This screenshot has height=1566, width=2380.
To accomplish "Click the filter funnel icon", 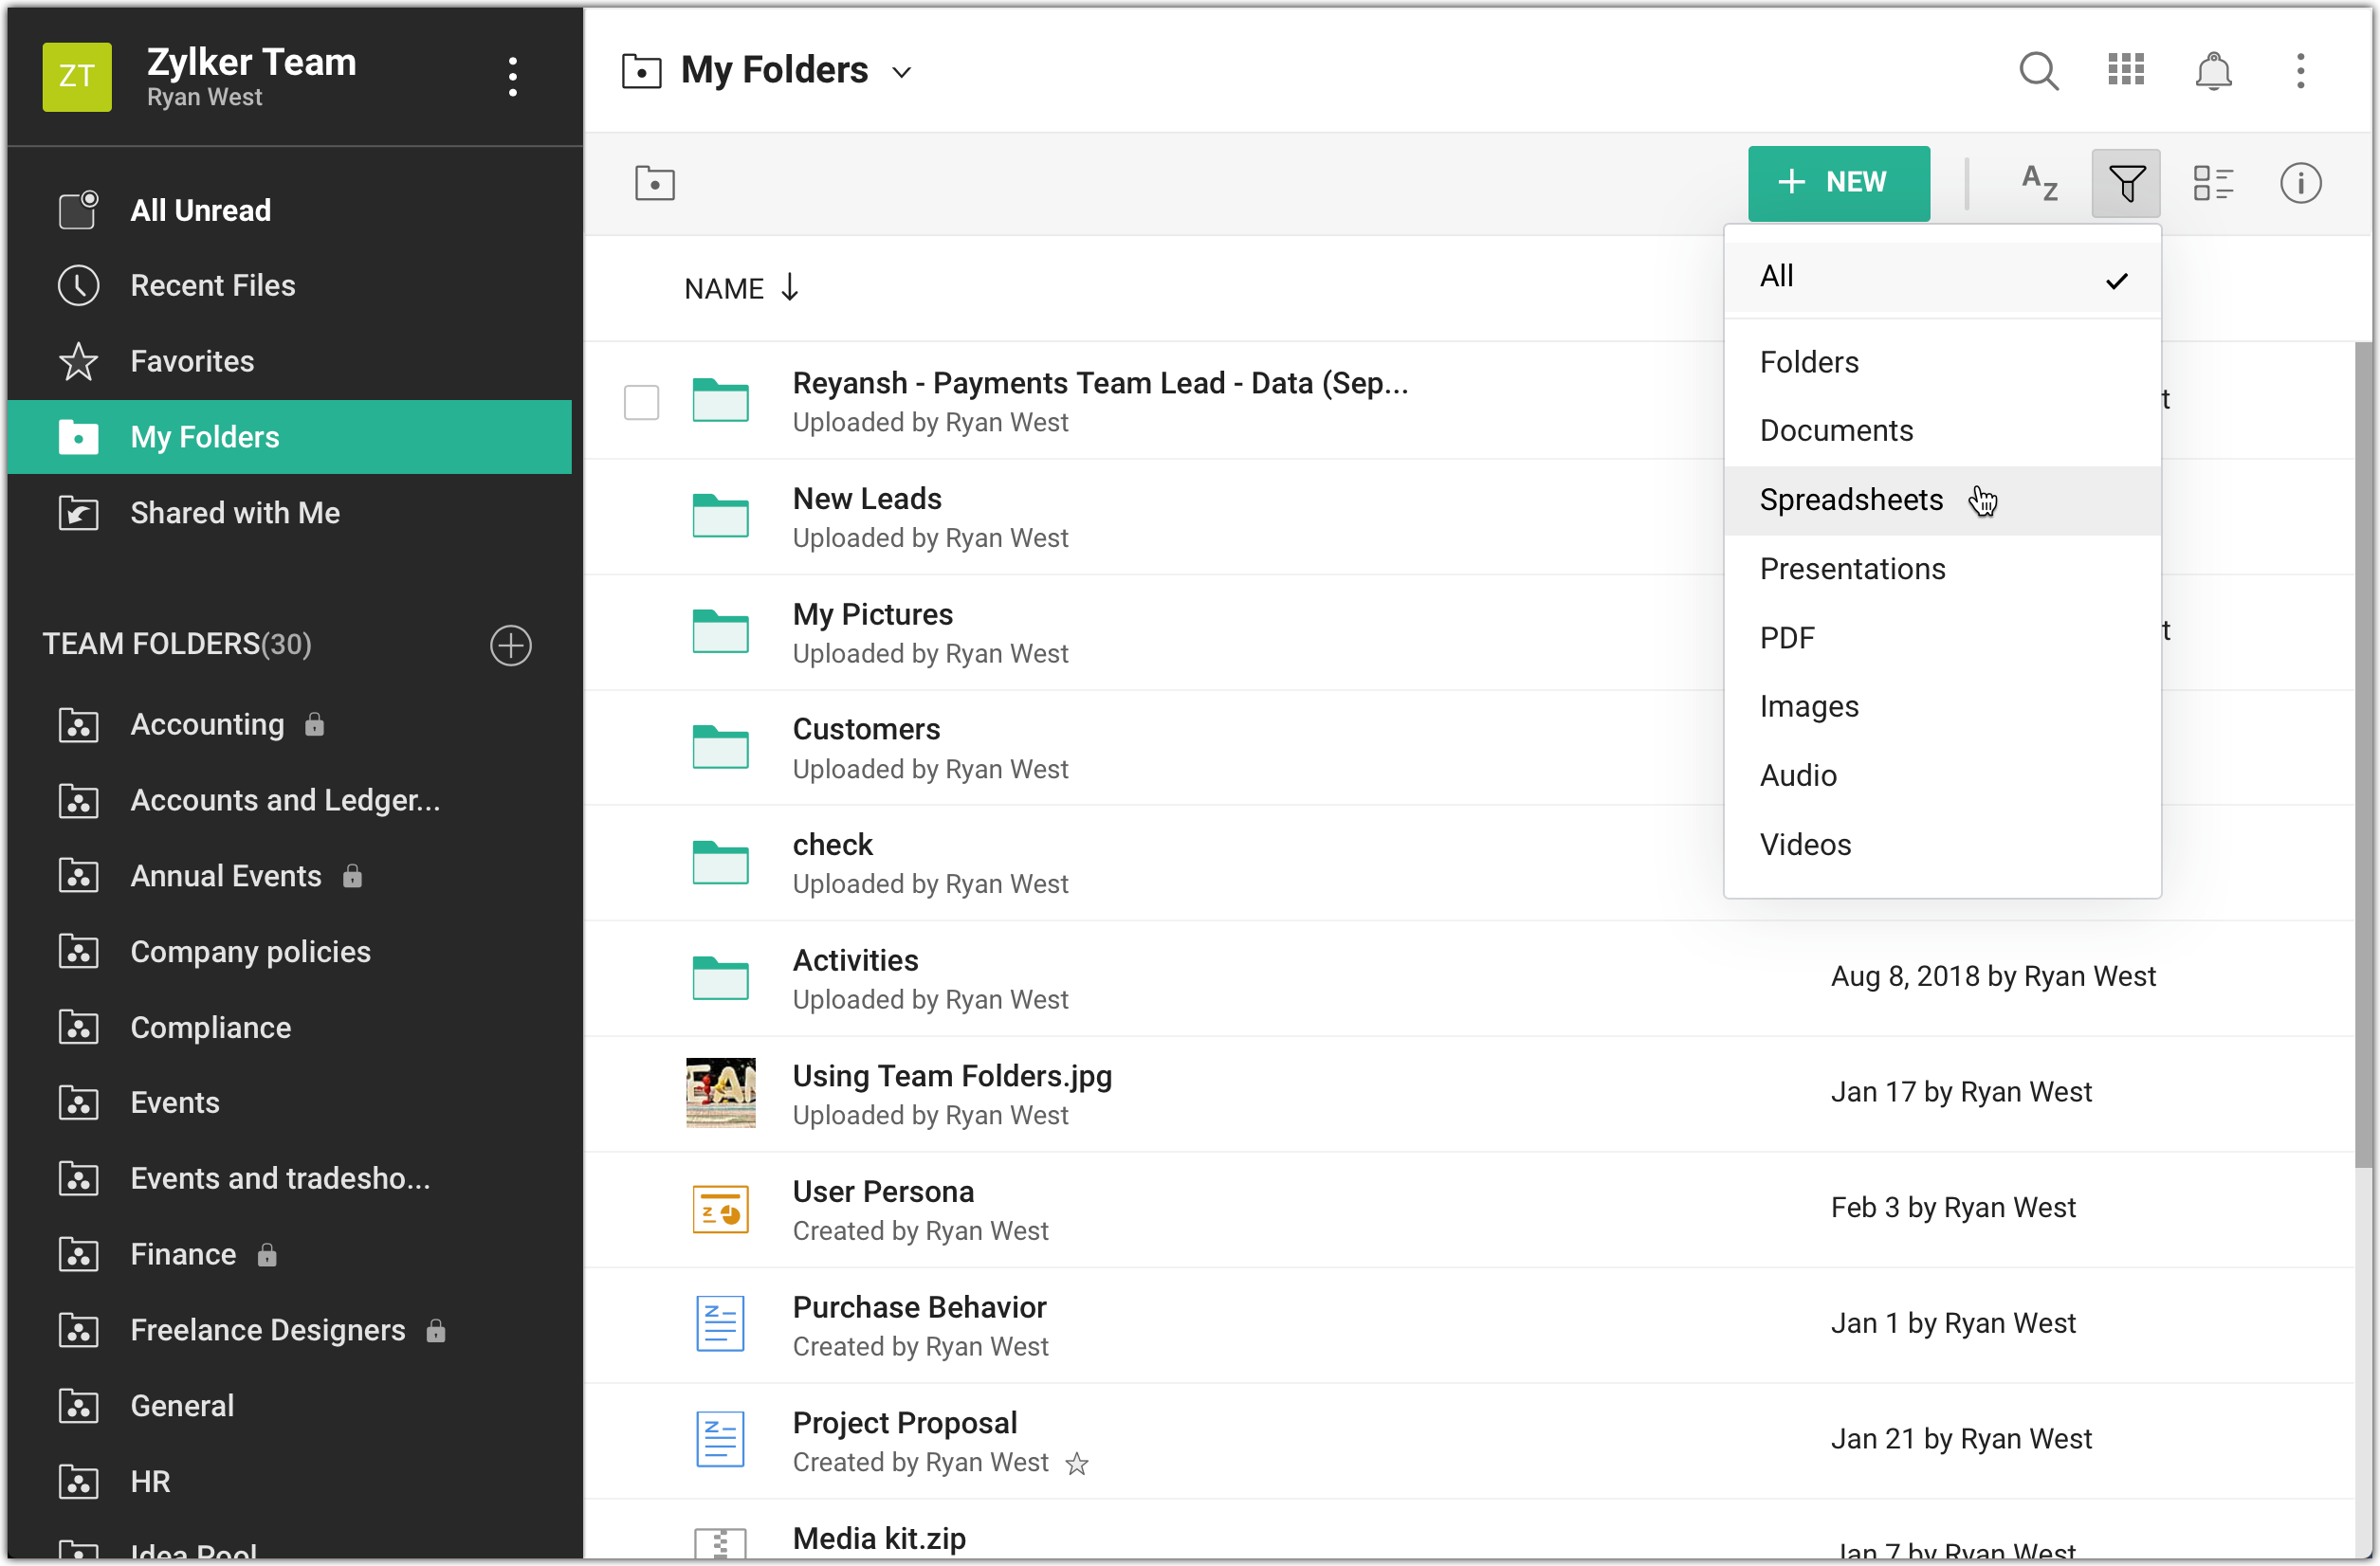I will [2125, 183].
